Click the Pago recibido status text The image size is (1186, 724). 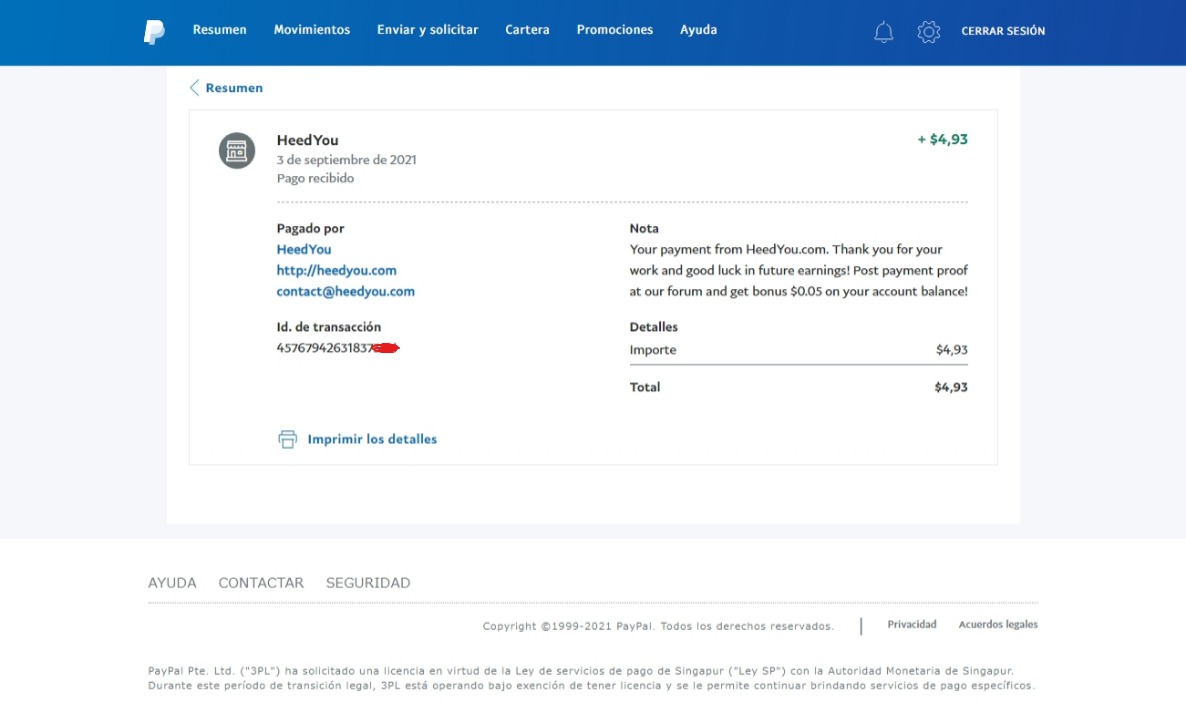pos(315,179)
